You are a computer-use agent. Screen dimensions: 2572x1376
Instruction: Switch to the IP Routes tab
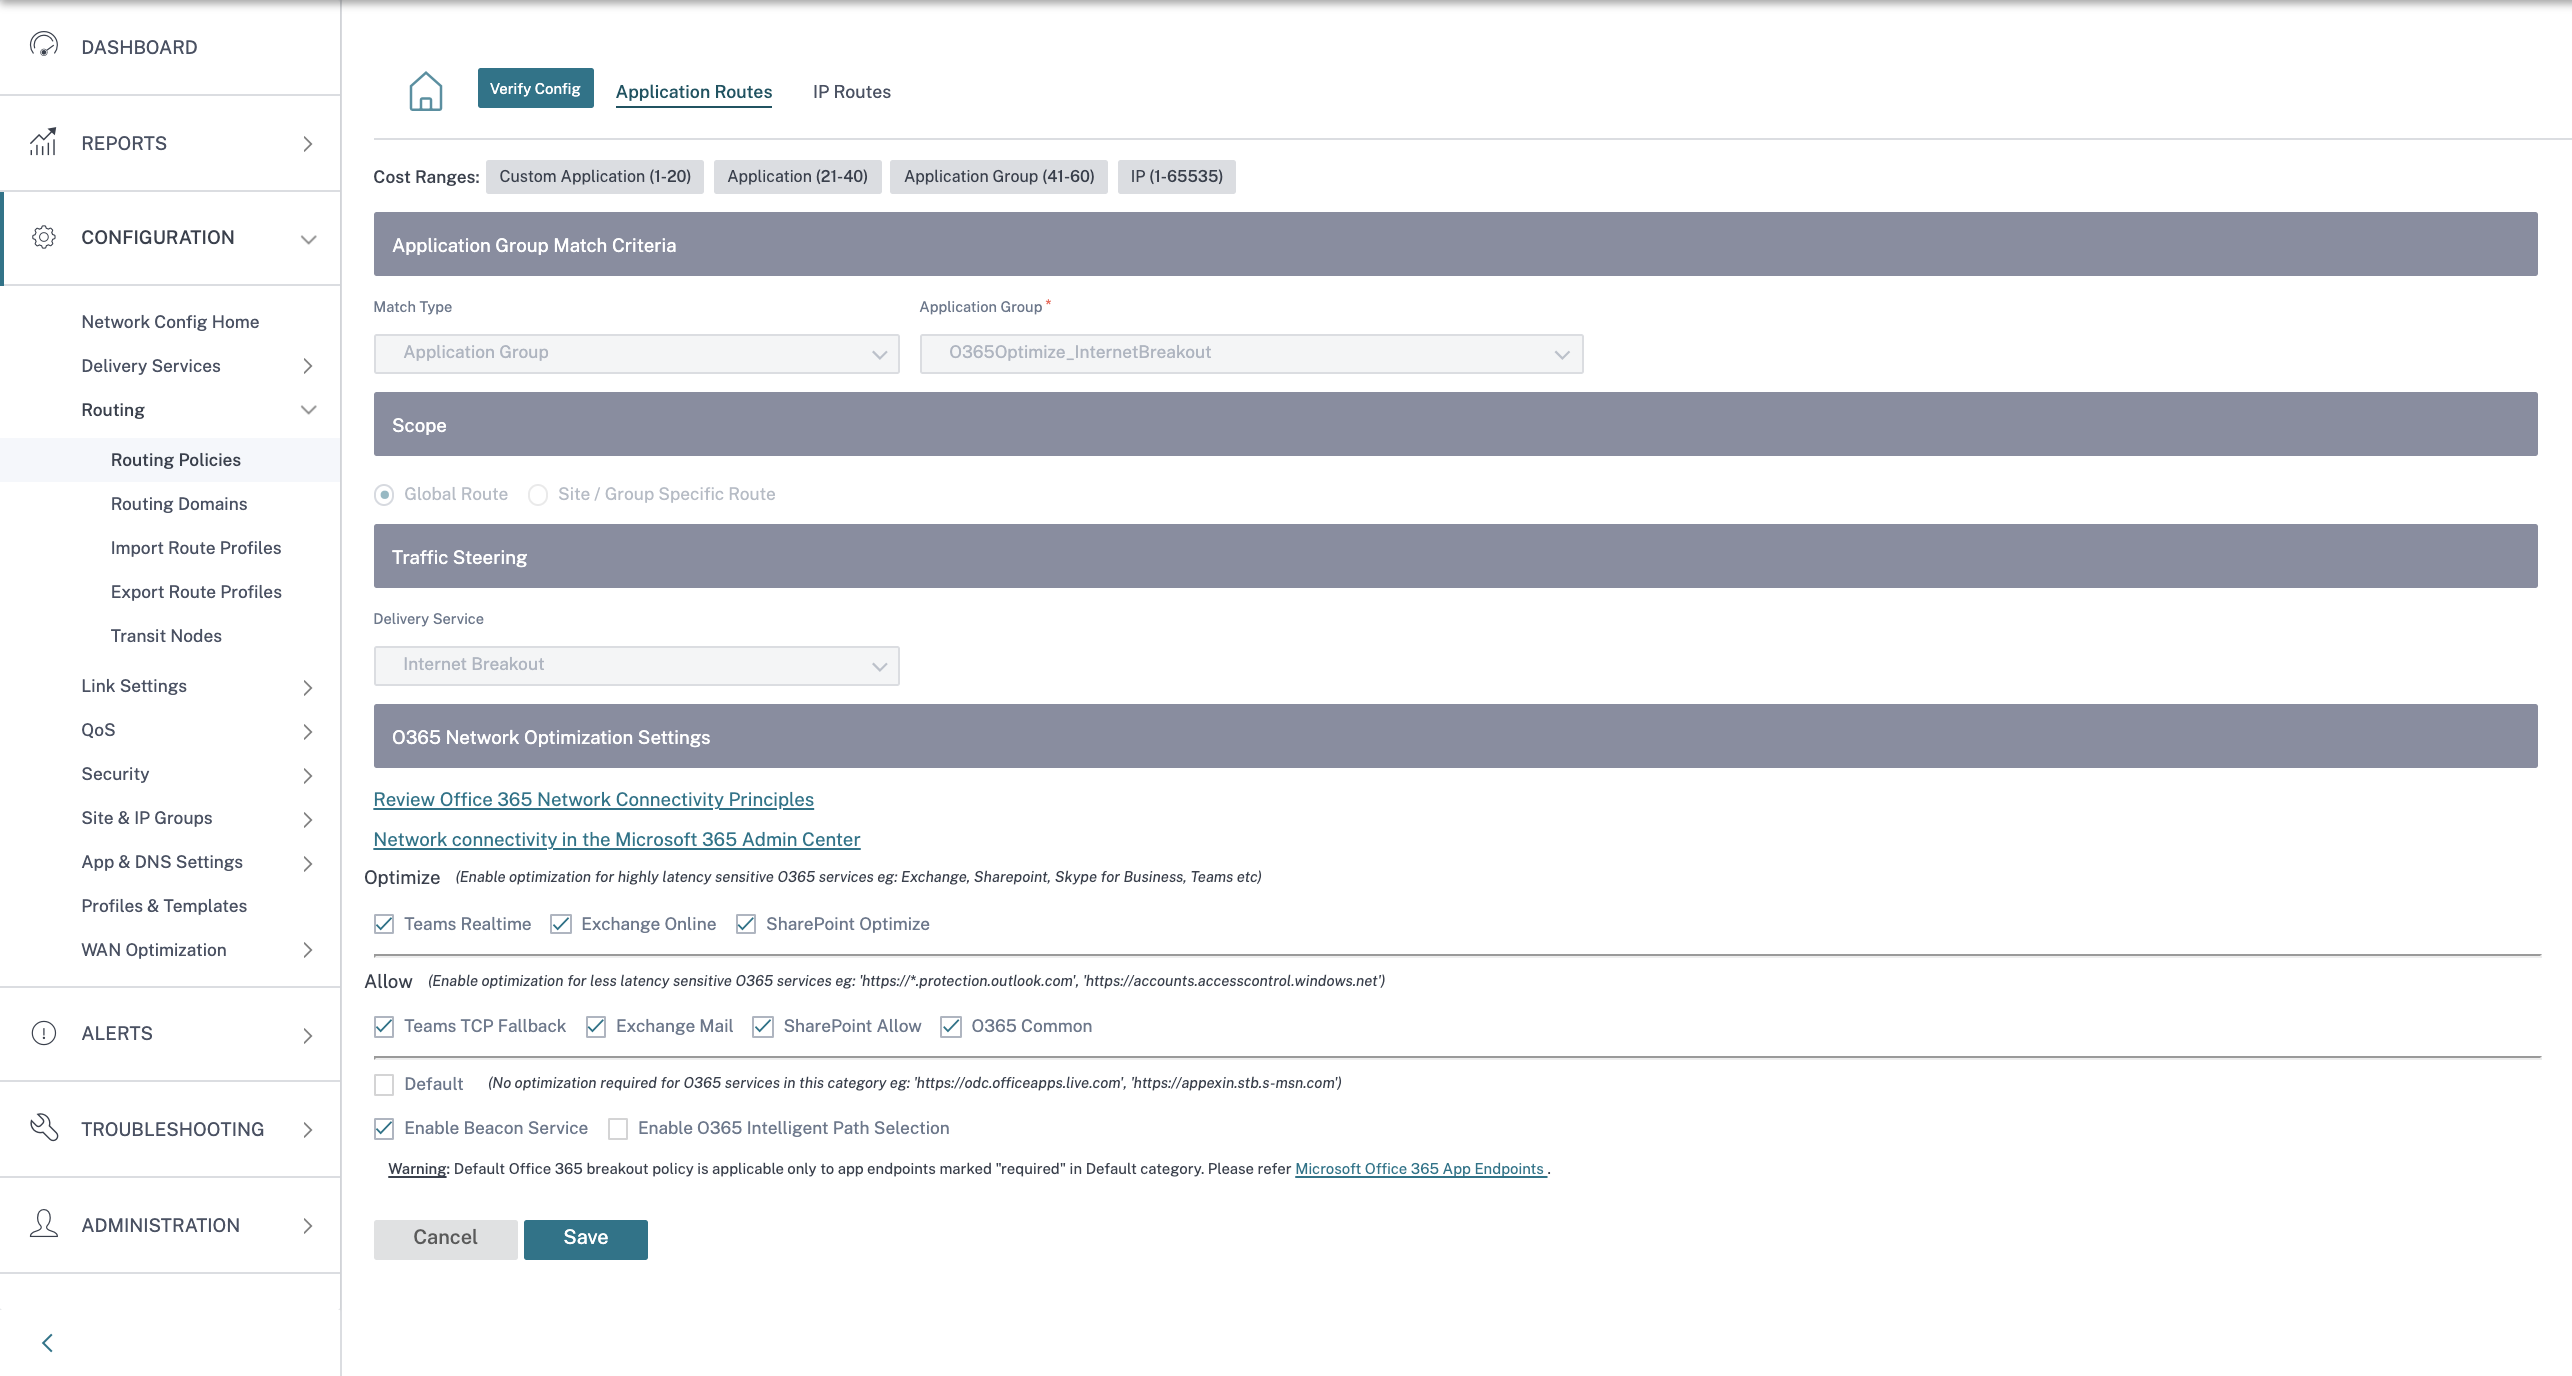click(852, 91)
